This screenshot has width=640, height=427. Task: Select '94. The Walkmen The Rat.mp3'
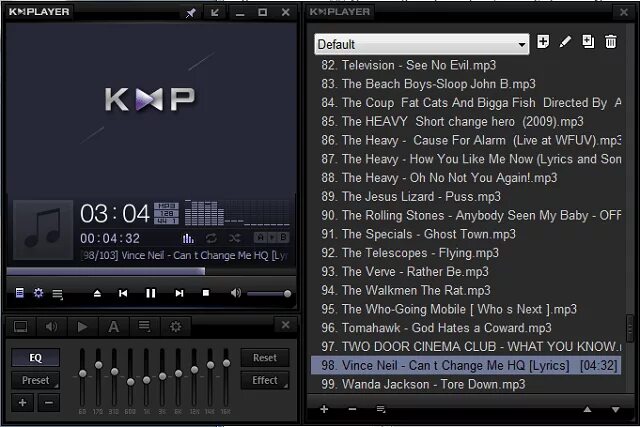coord(466,291)
